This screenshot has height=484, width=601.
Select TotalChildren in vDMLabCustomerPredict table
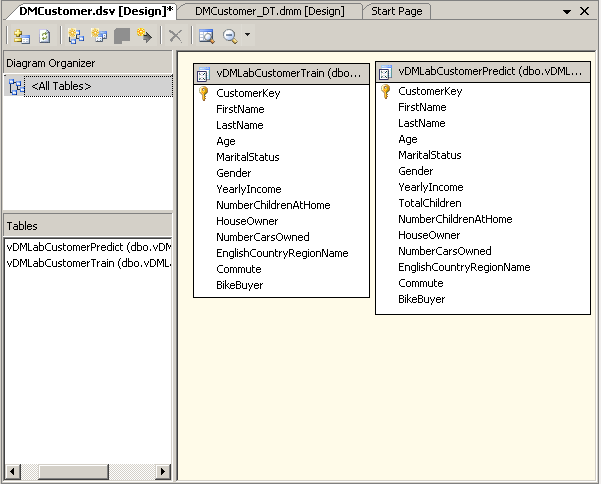[430, 203]
